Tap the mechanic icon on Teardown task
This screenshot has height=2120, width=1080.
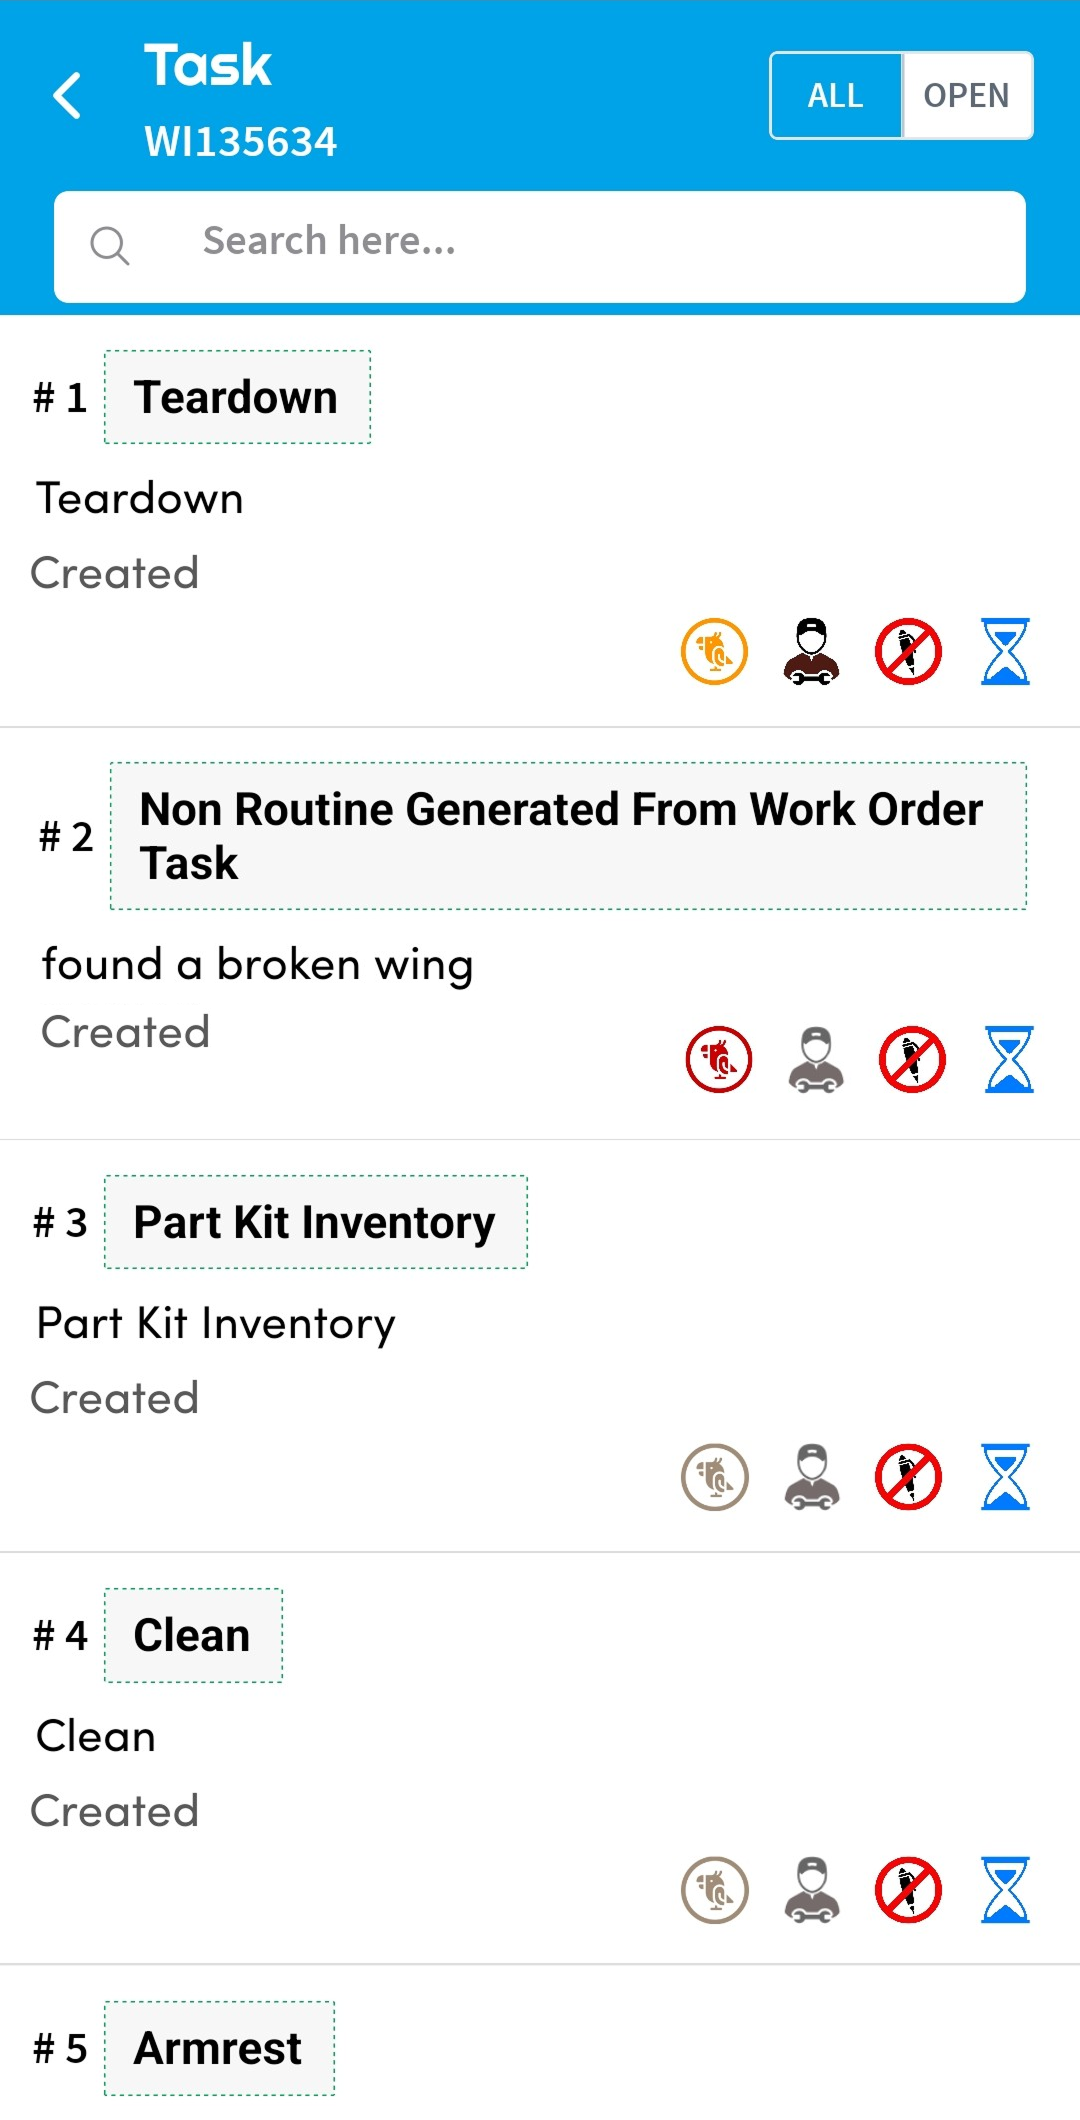coord(811,652)
